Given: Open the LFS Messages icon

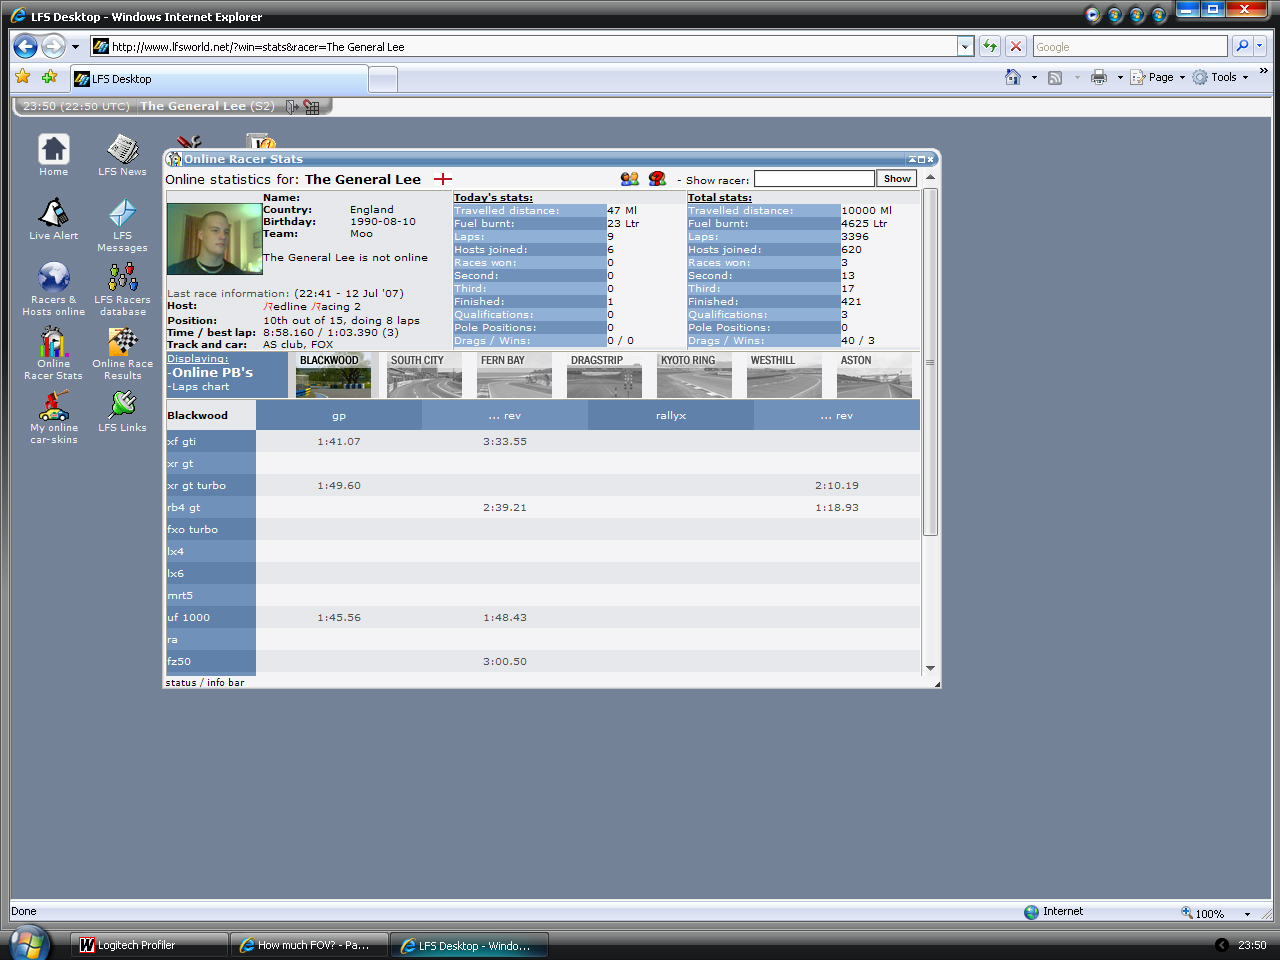Looking at the screenshot, I should pos(122,225).
